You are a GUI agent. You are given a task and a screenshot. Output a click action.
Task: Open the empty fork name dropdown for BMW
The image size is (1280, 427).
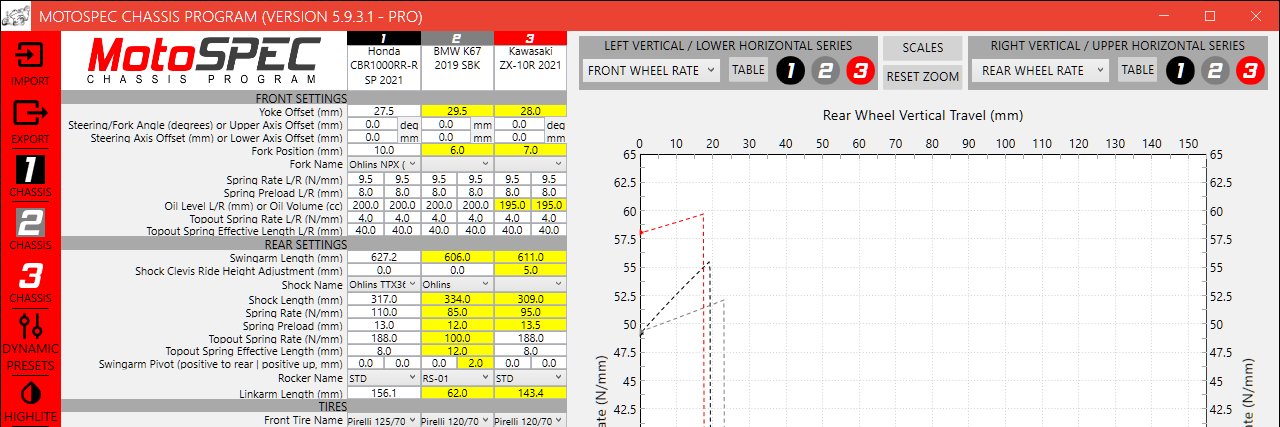pos(457,163)
